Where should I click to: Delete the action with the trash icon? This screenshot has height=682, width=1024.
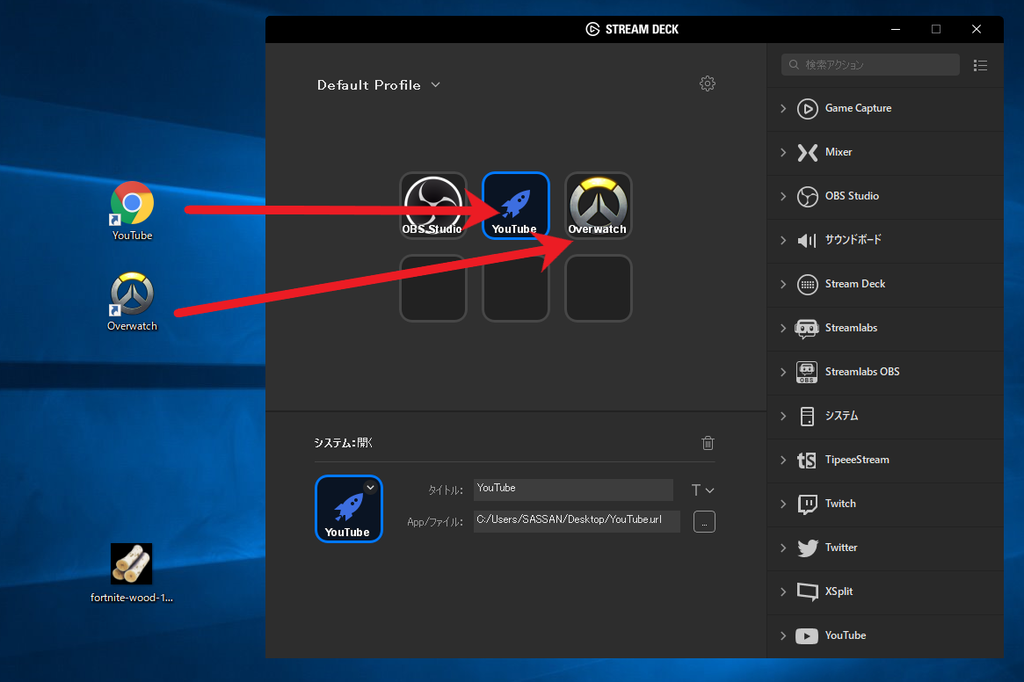pyautogui.click(x=708, y=443)
